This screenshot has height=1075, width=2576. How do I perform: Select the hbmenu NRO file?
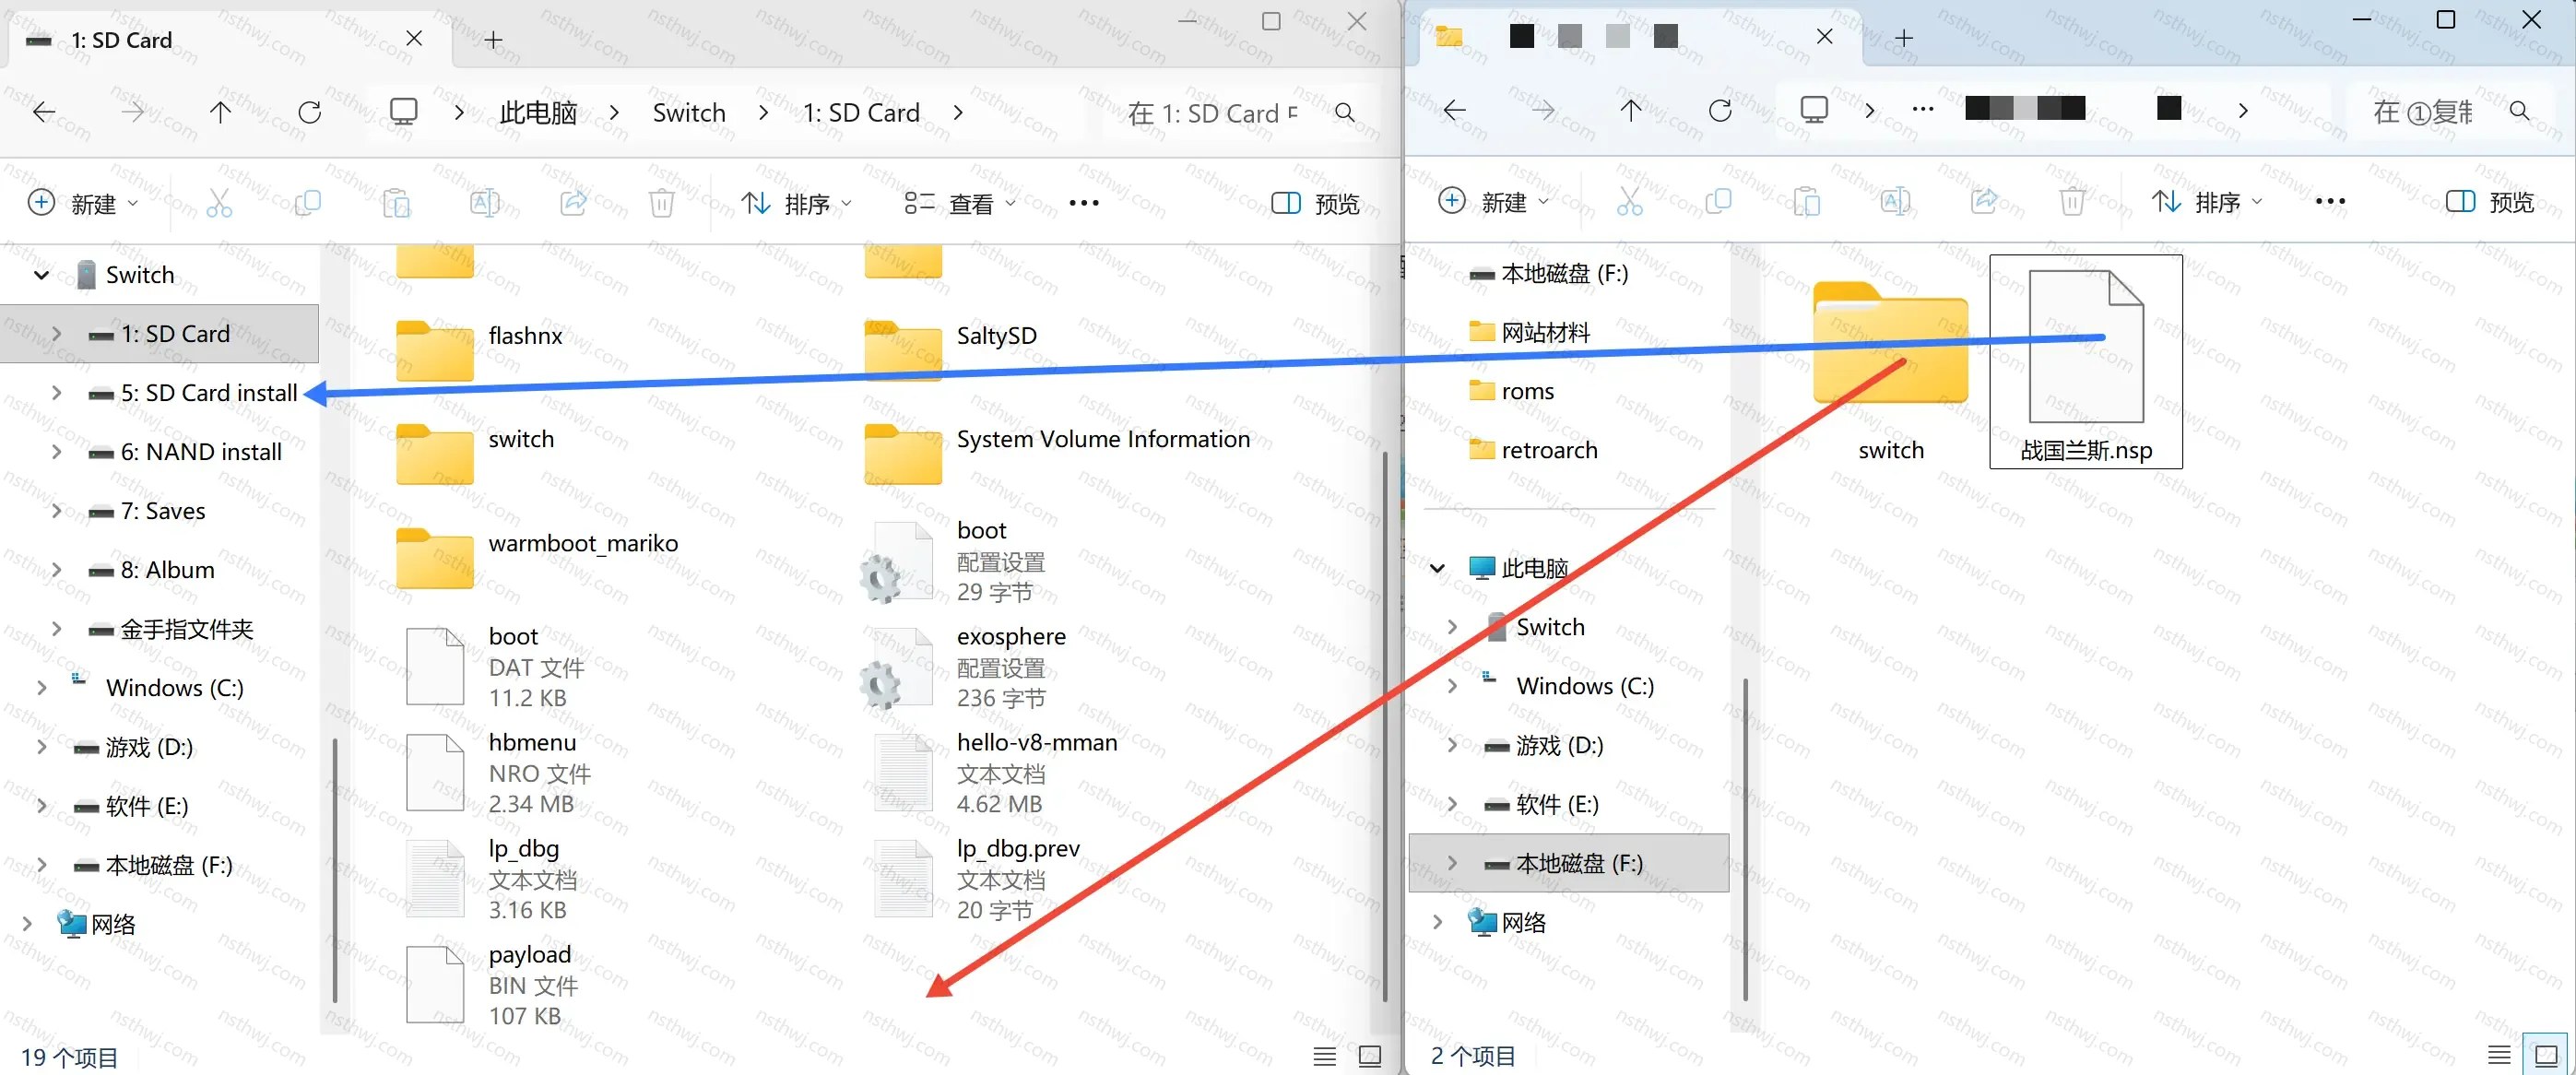500,772
